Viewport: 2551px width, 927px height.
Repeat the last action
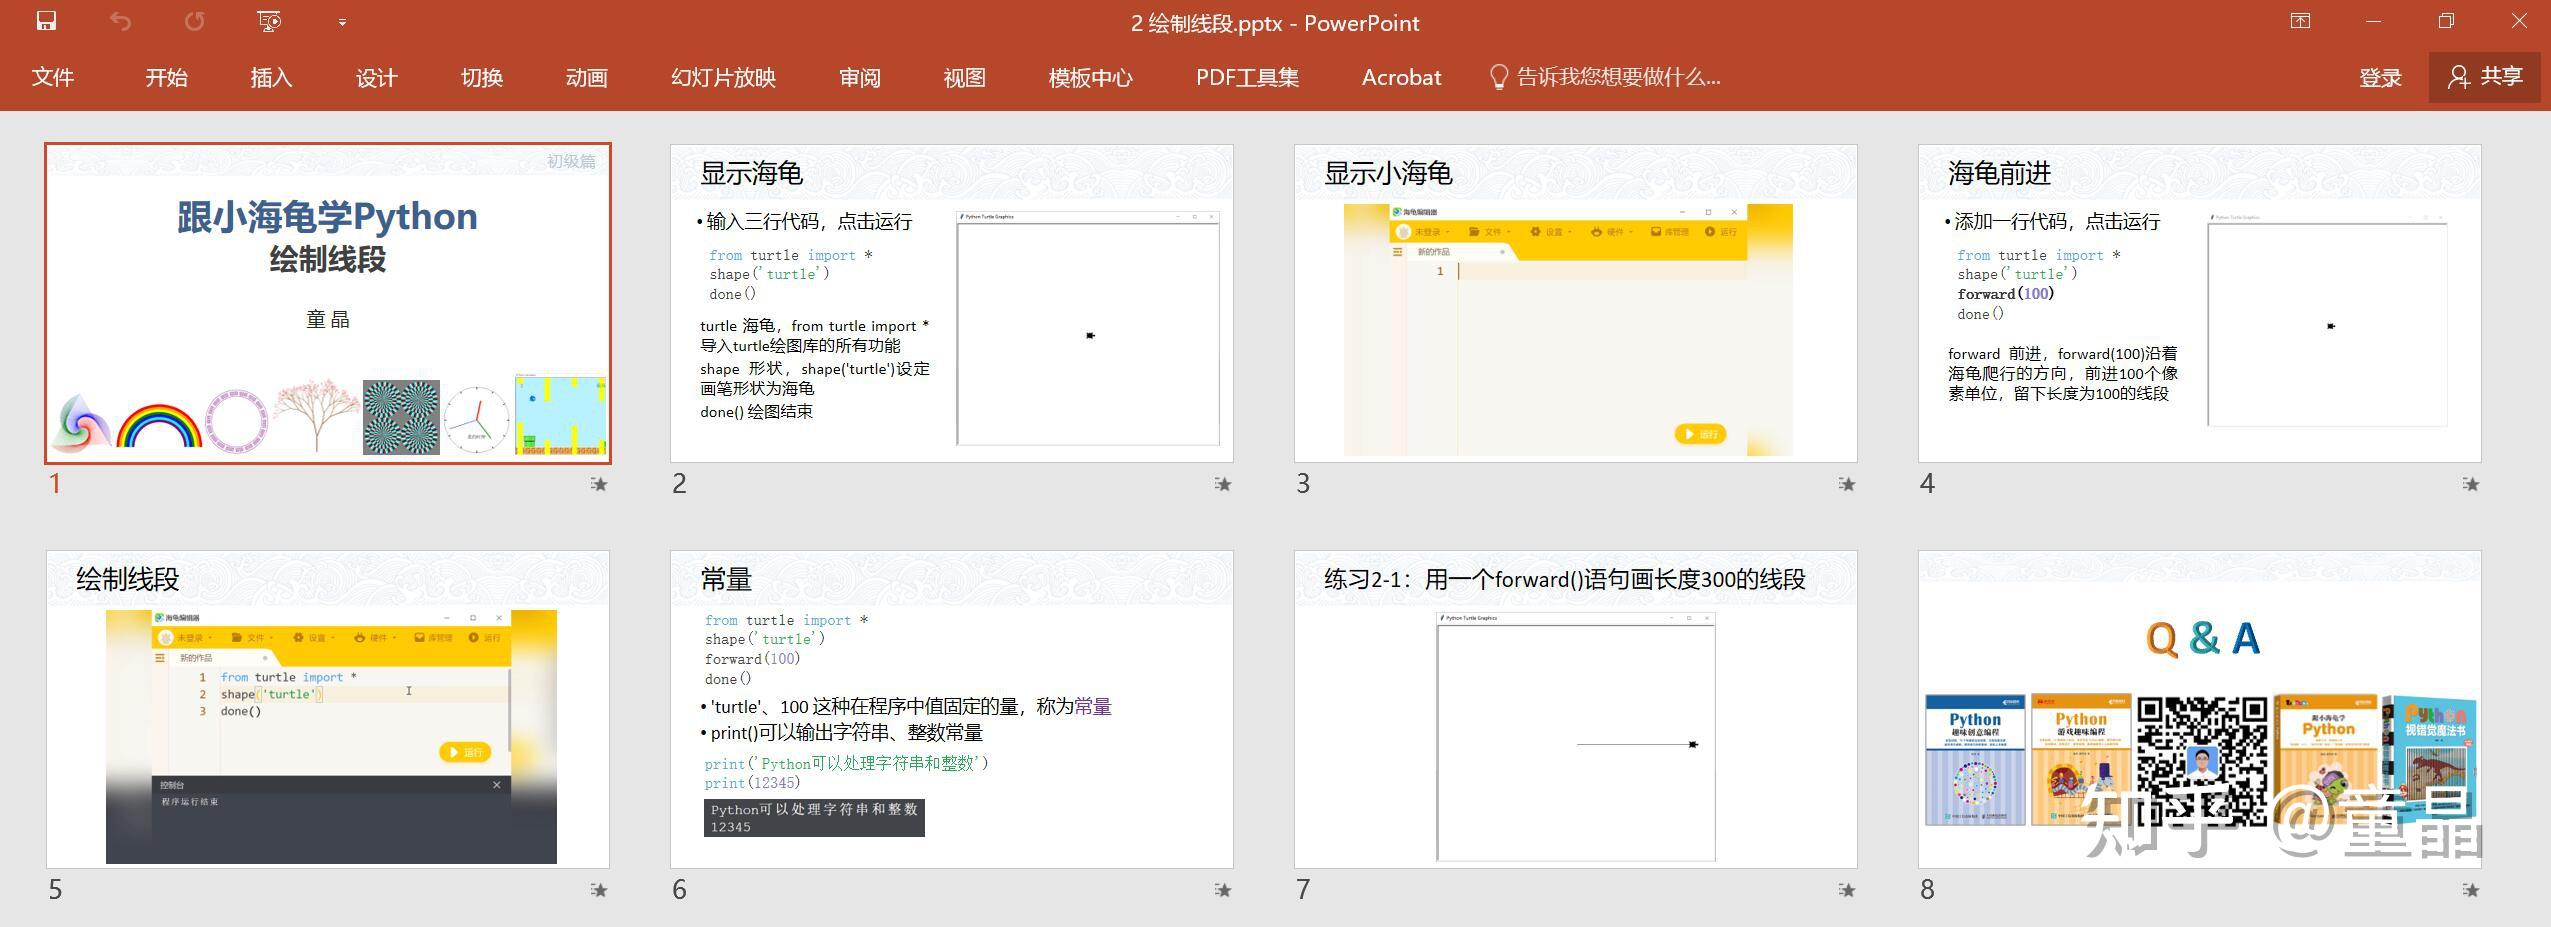[194, 21]
